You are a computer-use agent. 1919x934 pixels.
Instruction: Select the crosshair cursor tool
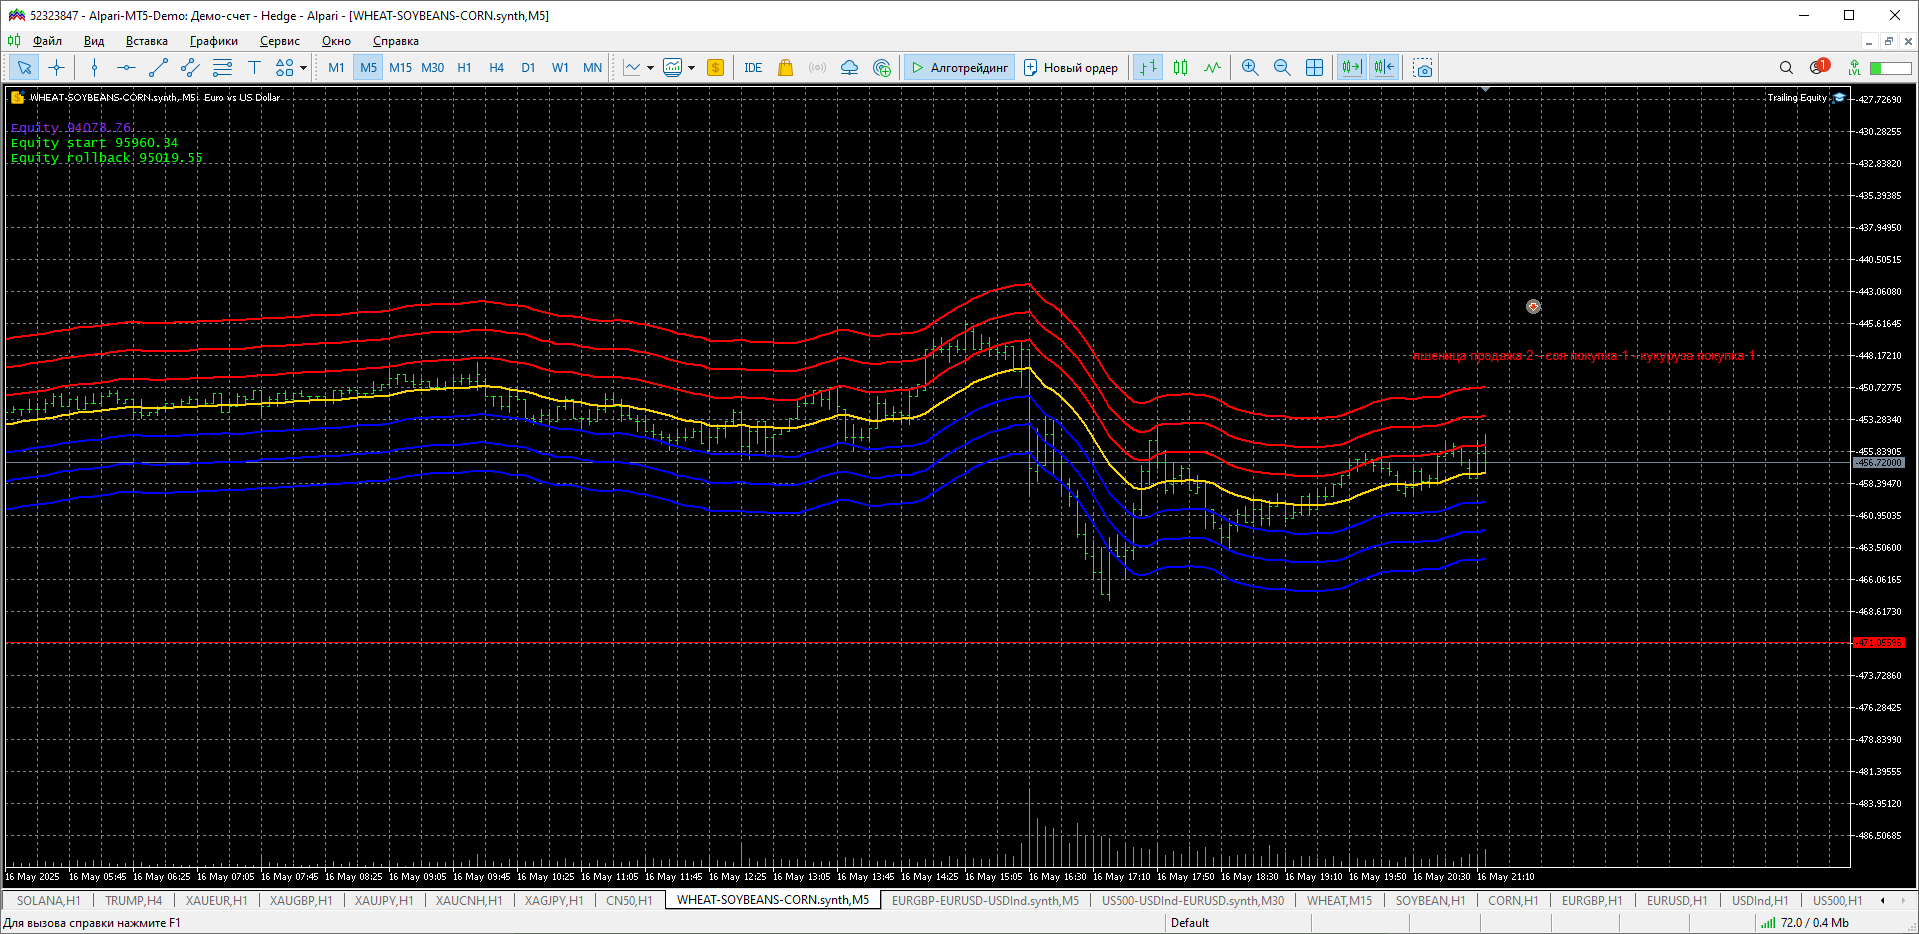point(57,68)
